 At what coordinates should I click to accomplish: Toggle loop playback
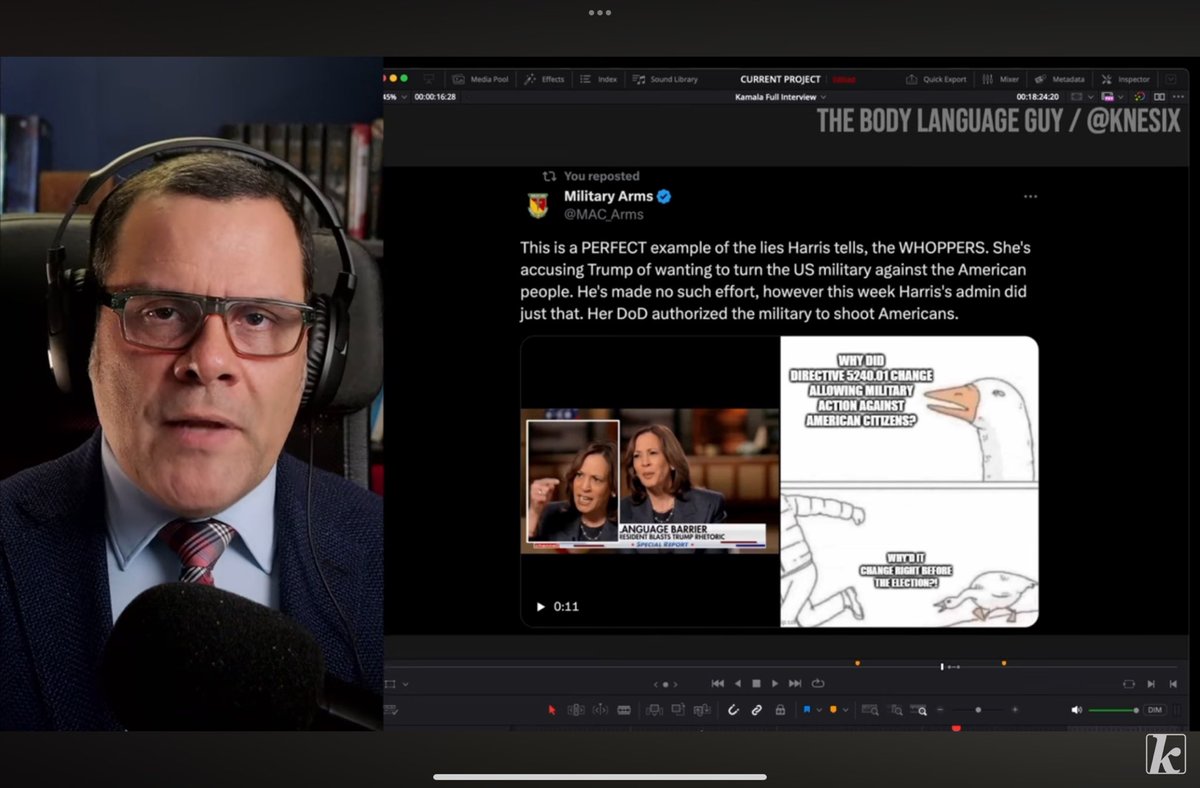coord(818,684)
